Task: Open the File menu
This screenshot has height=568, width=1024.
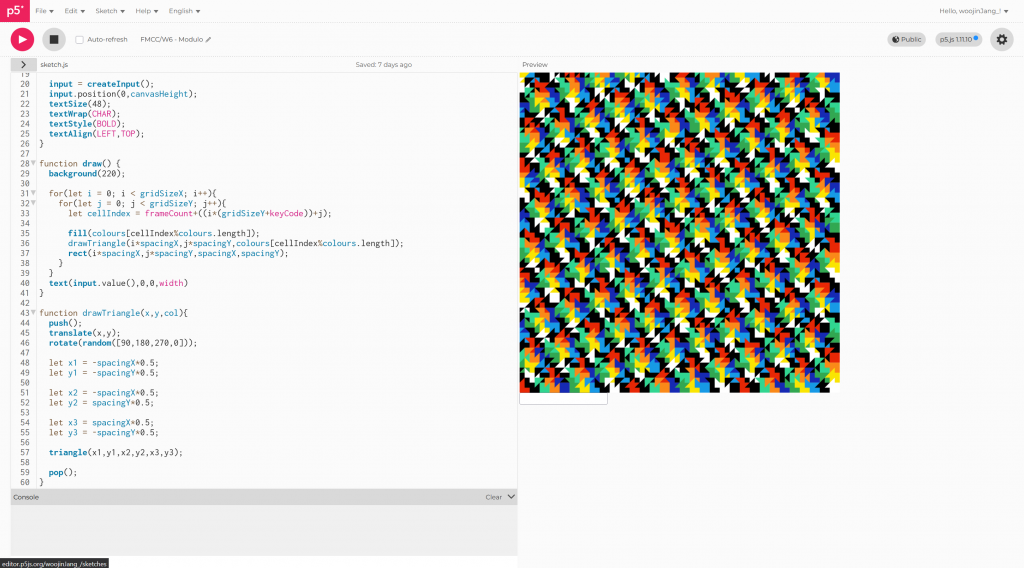Action: (44, 11)
